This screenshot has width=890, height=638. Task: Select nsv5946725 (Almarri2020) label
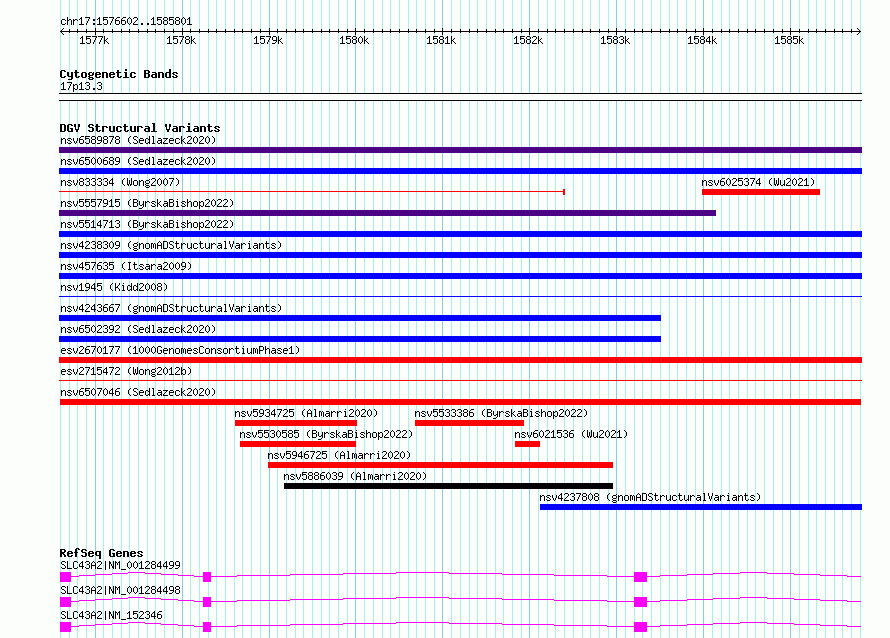[339, 455]
